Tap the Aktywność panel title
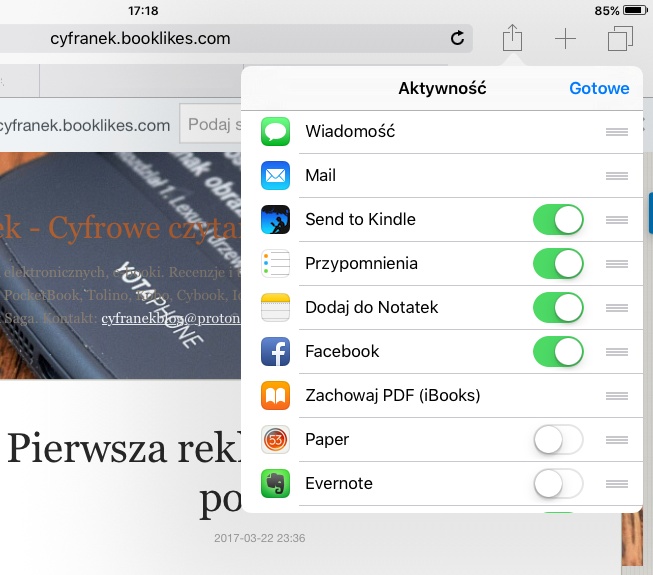 [442, 88]
